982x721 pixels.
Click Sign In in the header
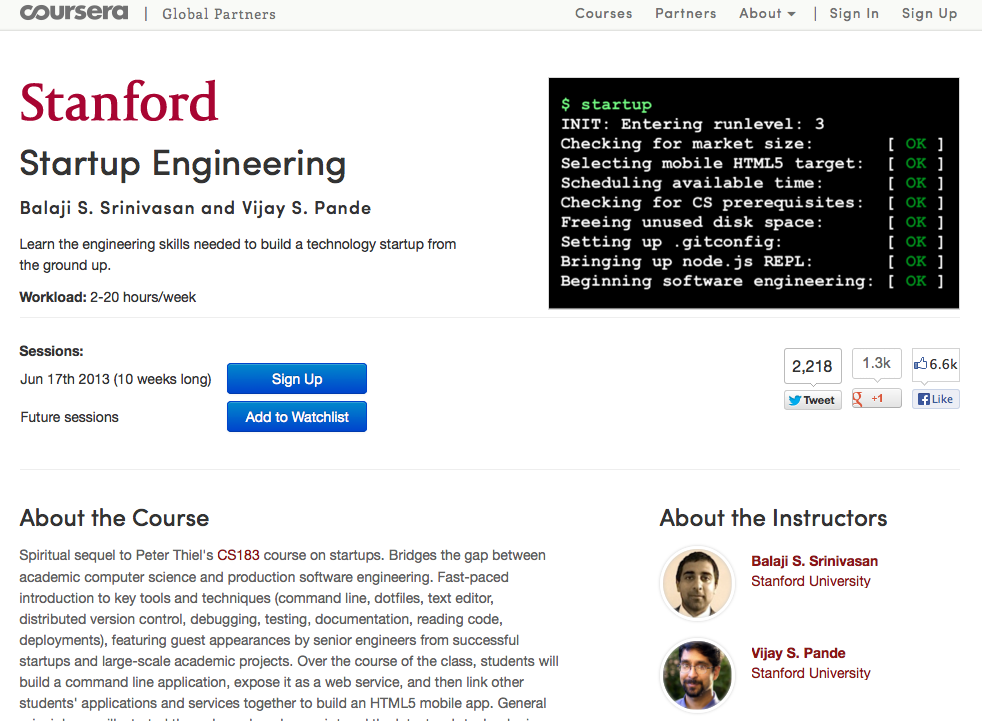(x=853, y=14)
